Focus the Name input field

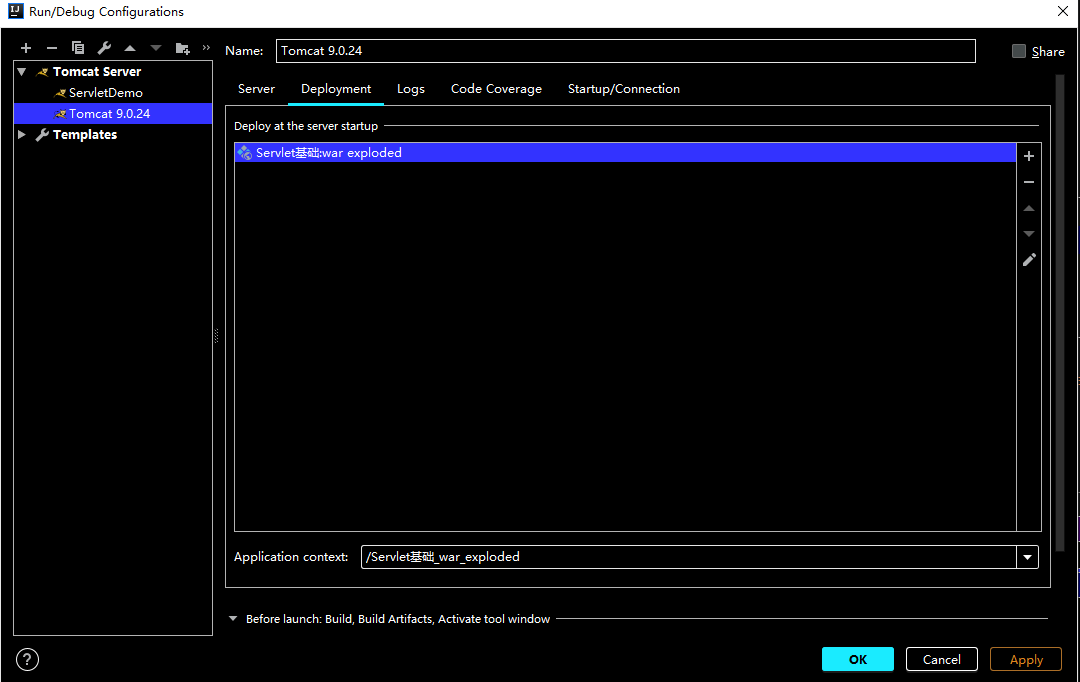coord(625,51)
